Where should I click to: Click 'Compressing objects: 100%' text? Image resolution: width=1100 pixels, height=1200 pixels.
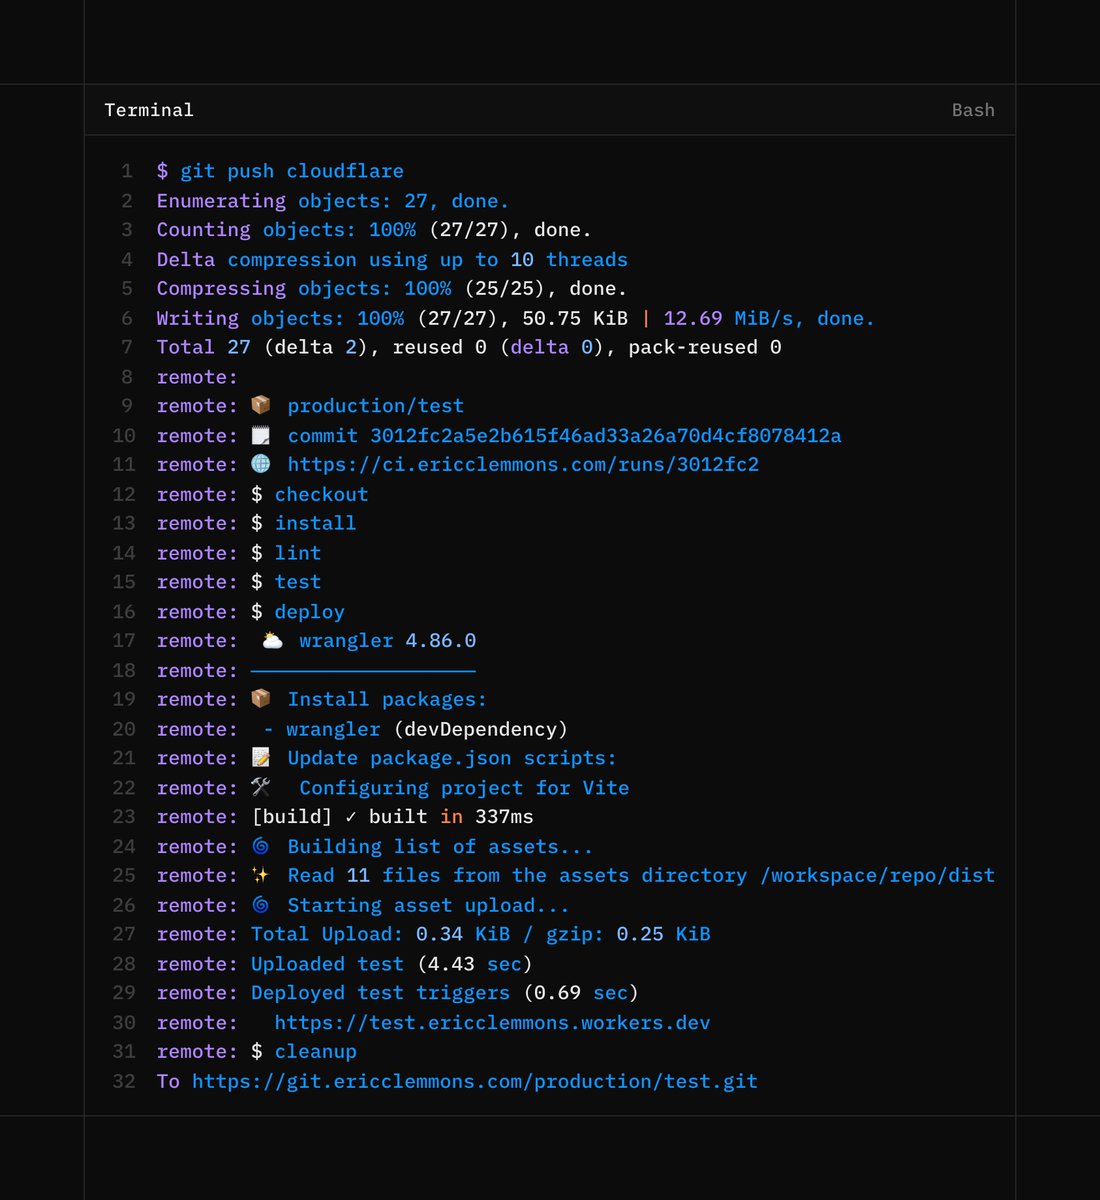(304, 289)
